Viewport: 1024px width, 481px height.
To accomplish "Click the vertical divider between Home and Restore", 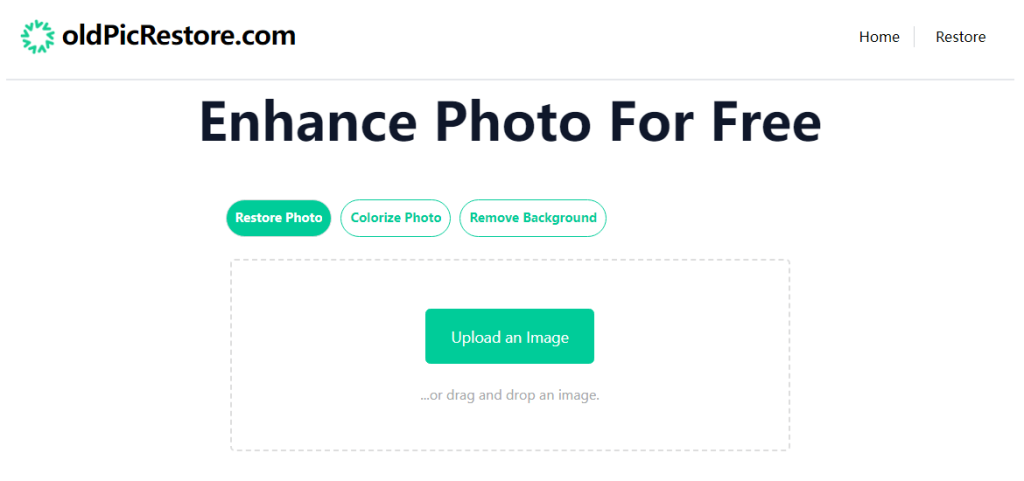I will tap(914, 37).
